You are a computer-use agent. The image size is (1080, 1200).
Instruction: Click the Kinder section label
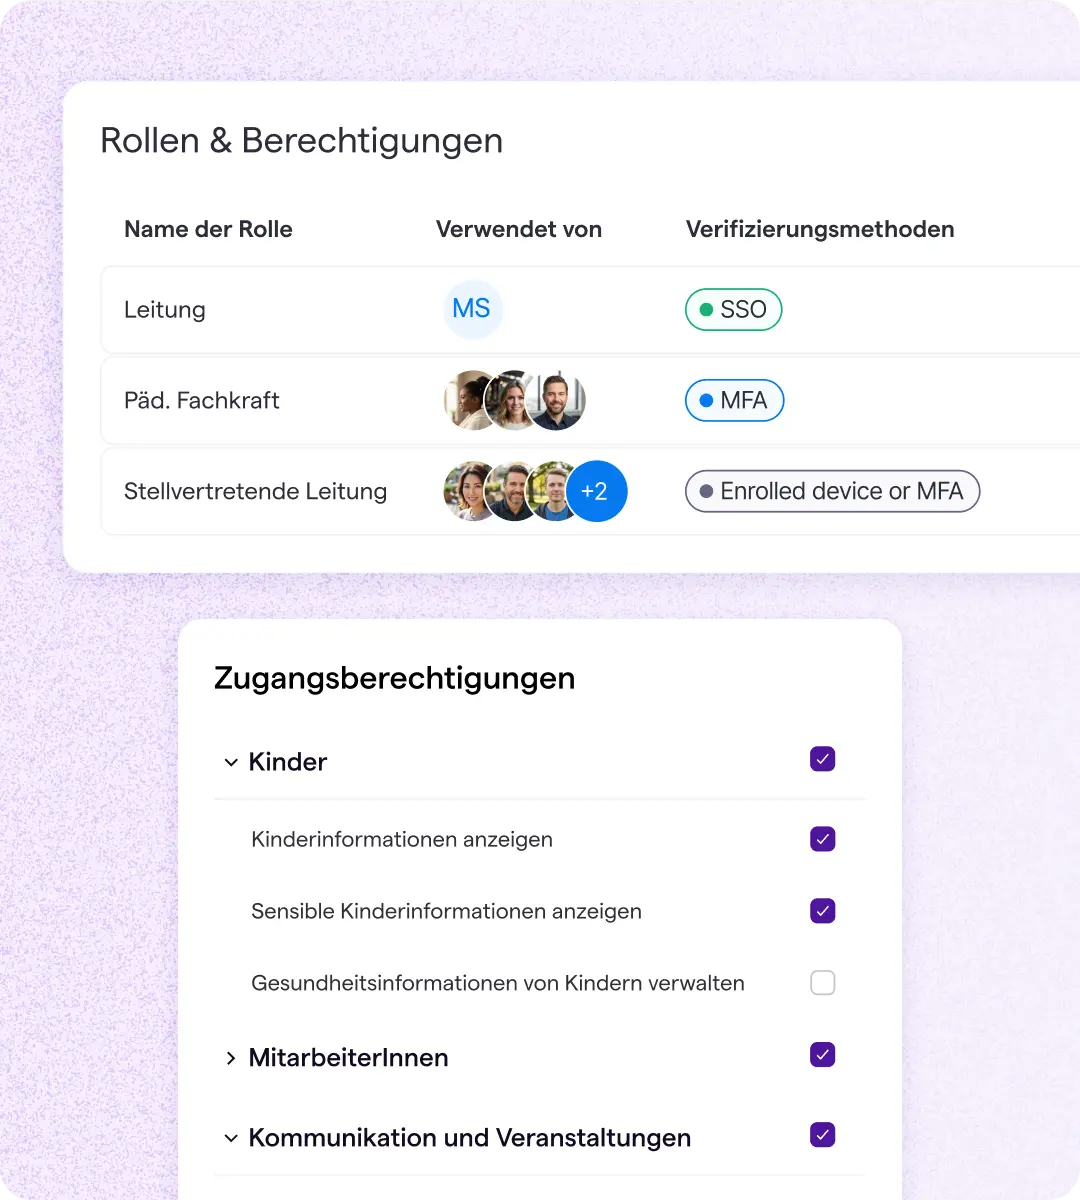coord(288,762)
